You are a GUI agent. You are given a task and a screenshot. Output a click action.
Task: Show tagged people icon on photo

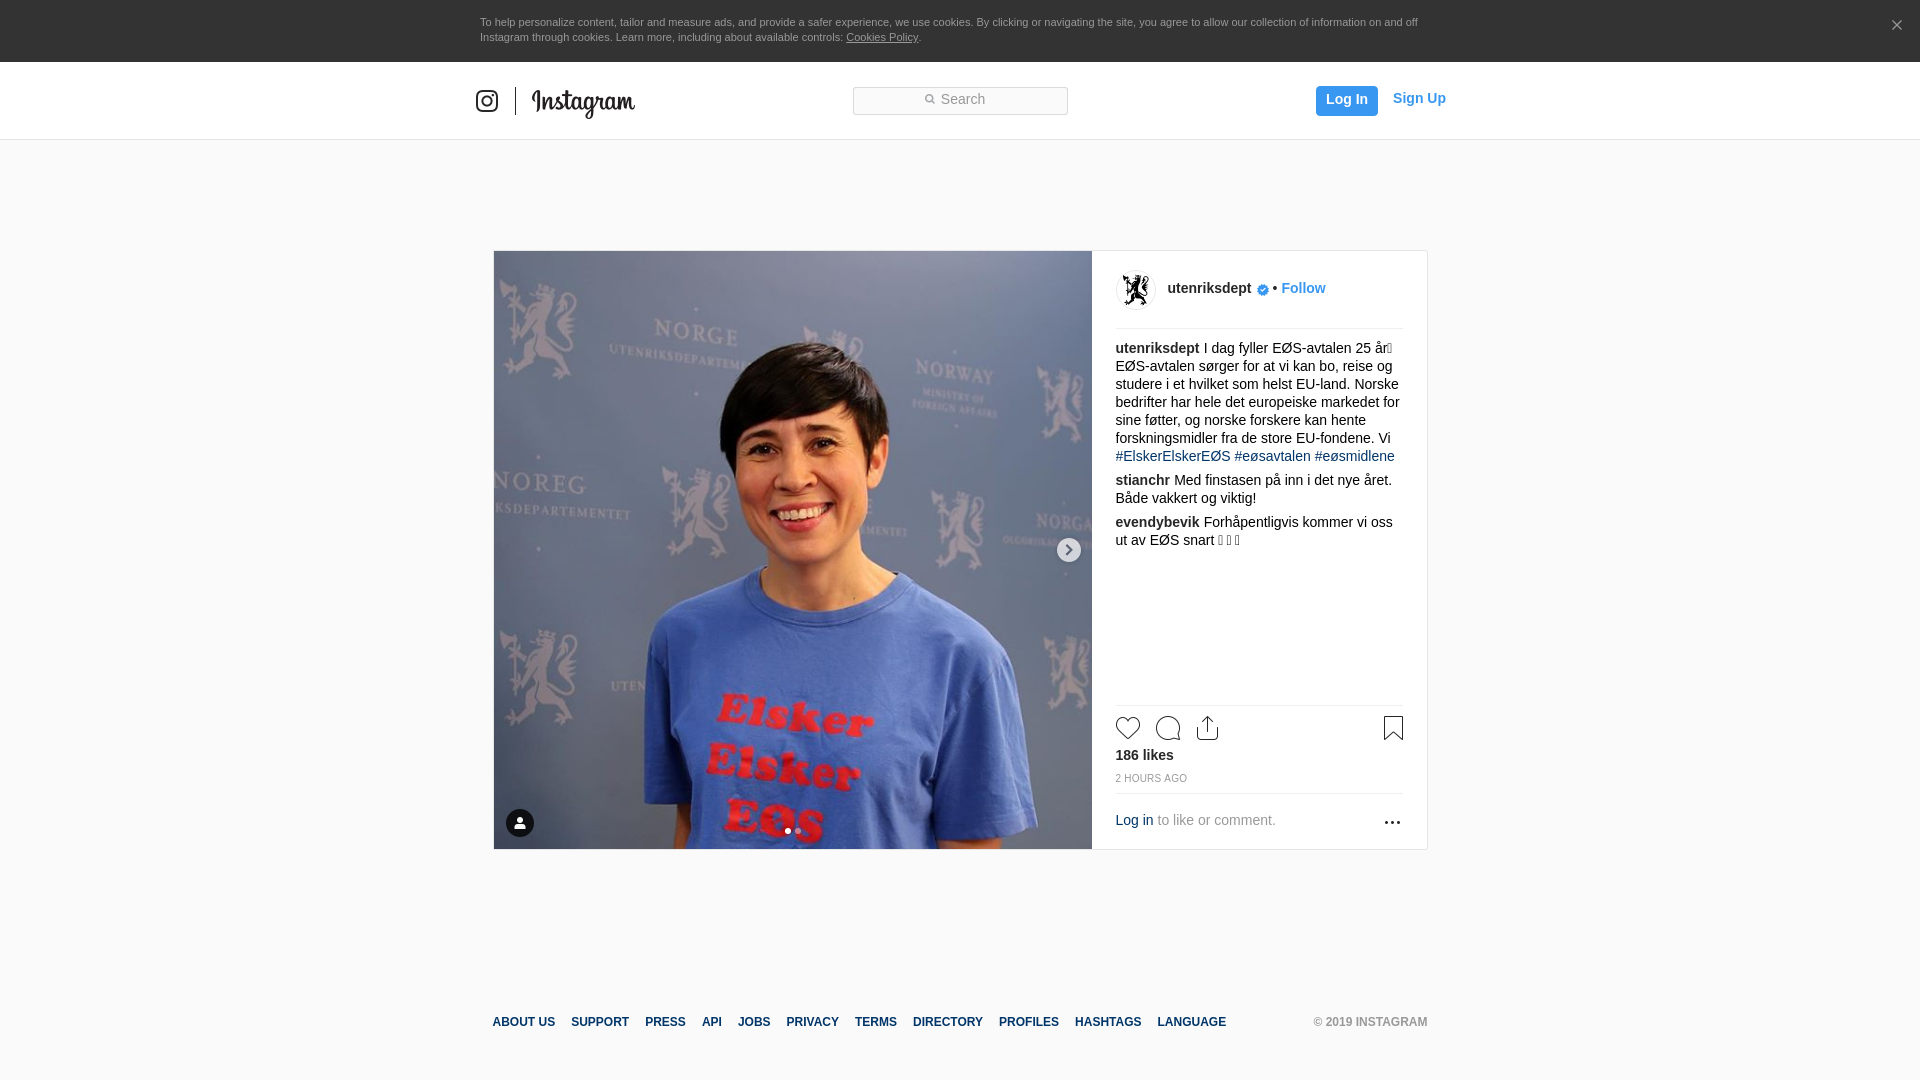[x=520, y=823]
